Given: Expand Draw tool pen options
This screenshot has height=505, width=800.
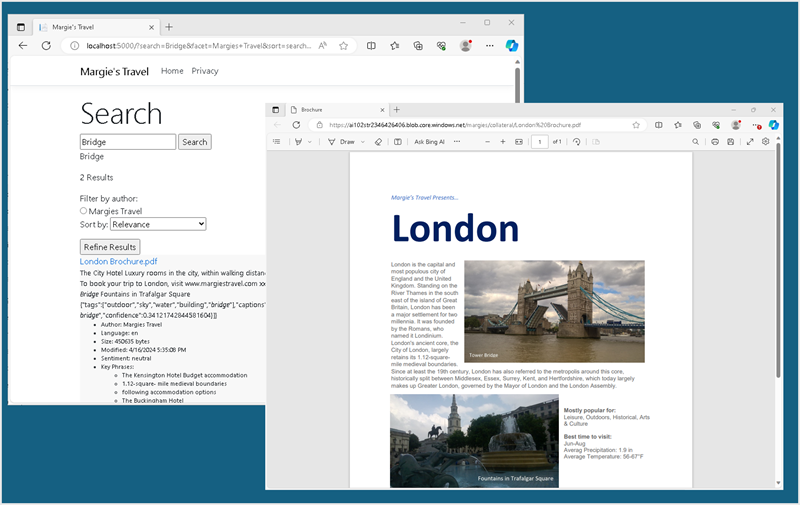Looking at the screenshot, I should (363, 142).
